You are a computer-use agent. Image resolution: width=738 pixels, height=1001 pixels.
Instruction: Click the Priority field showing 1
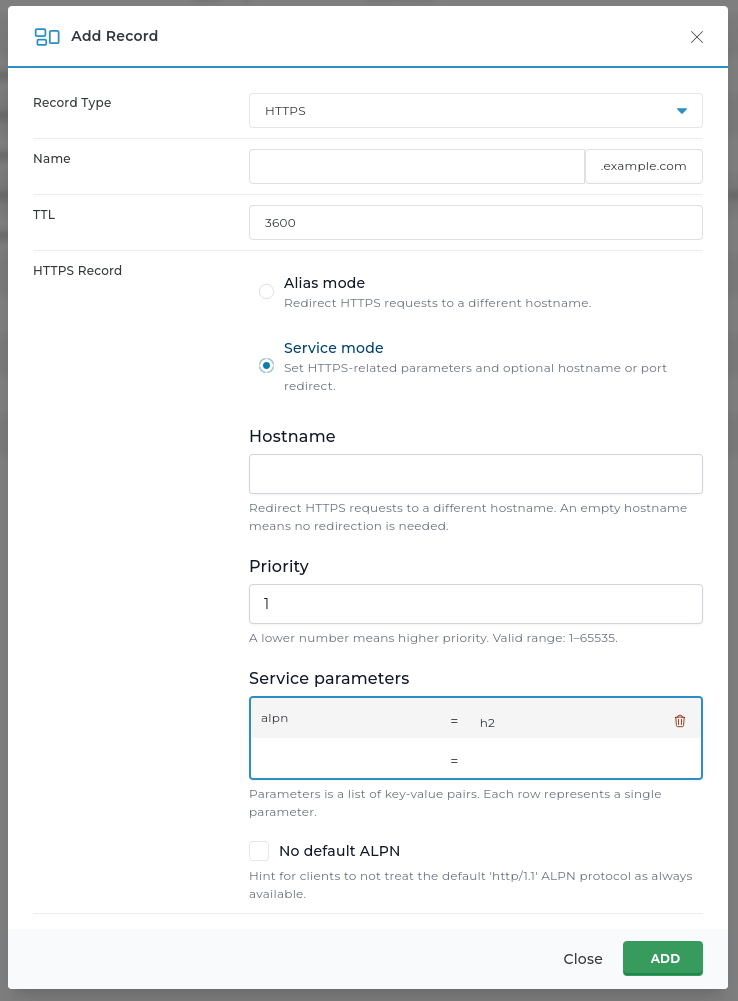[x=475, y=604]
